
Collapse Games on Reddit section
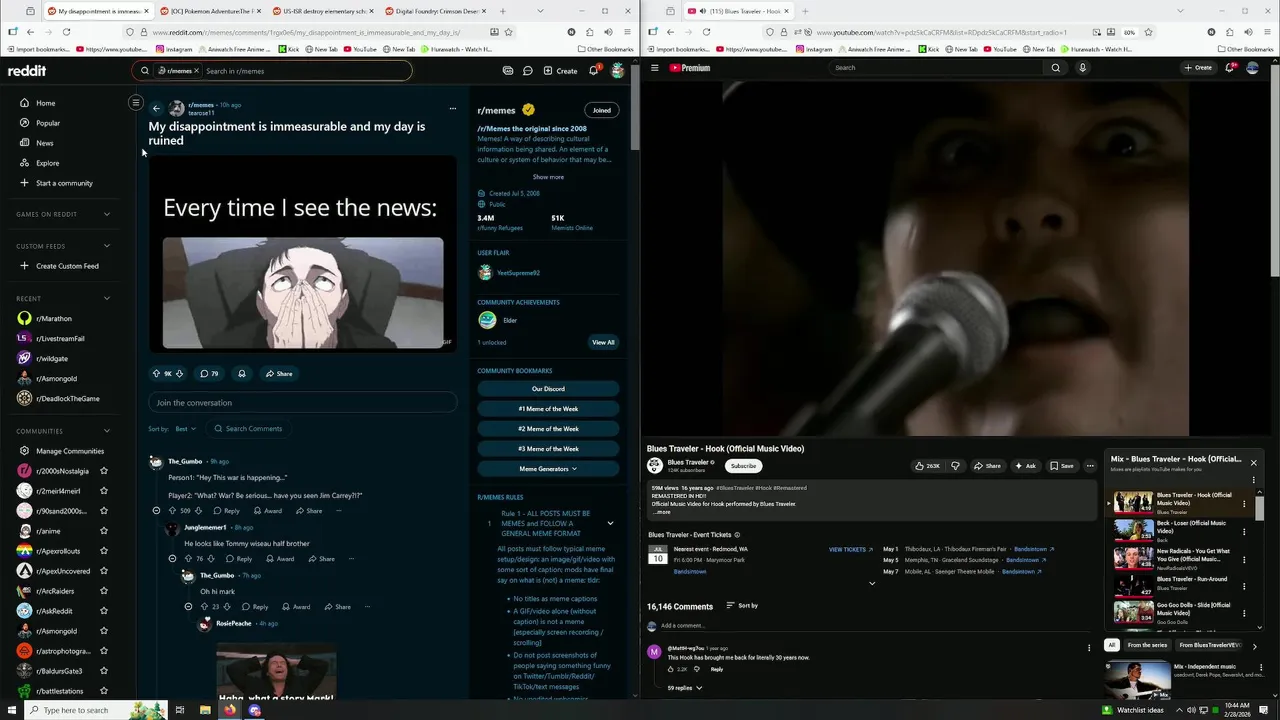107,214
